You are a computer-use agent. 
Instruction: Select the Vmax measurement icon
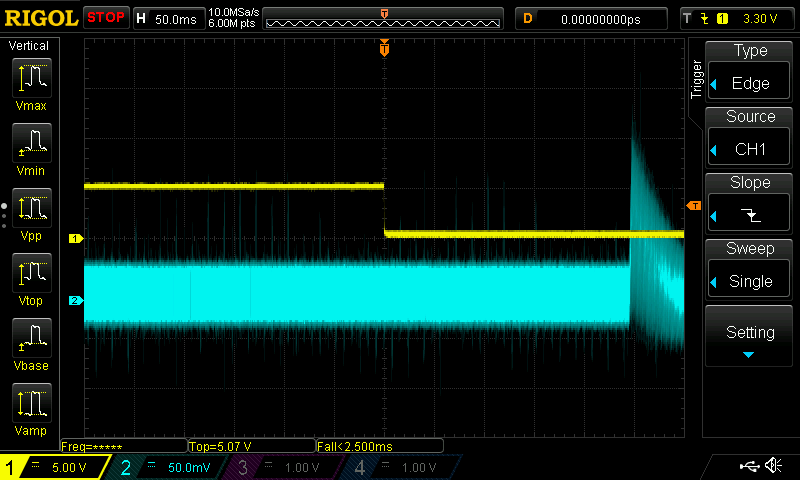pos(31,83)
